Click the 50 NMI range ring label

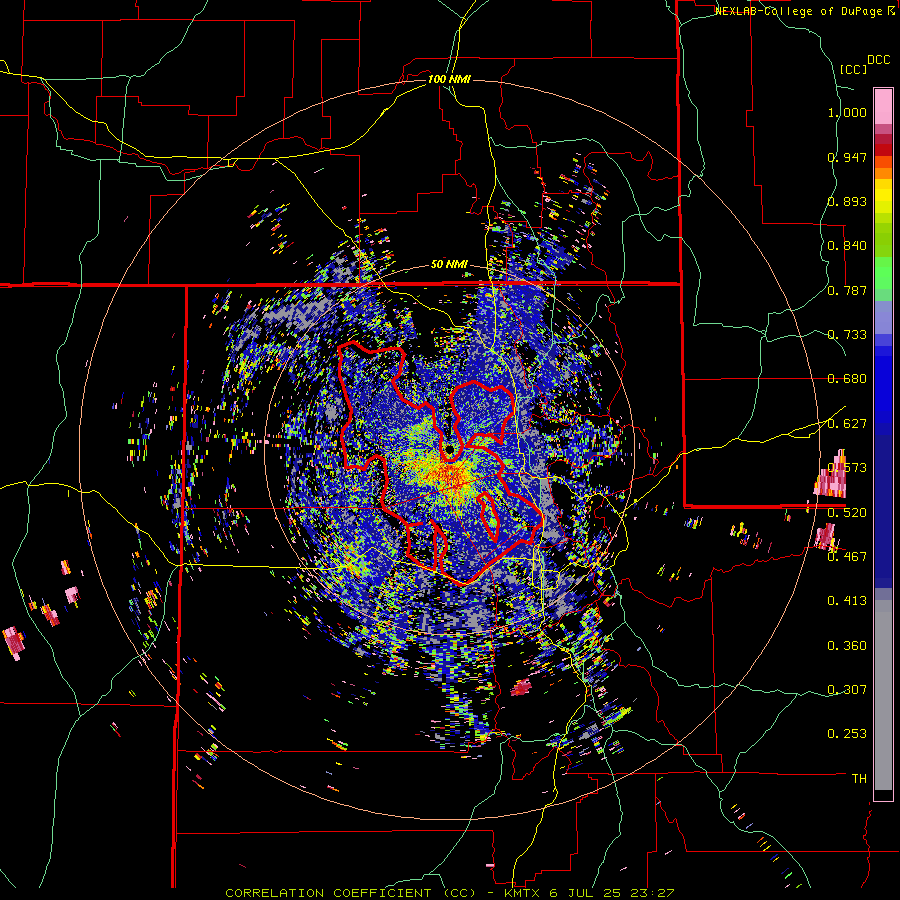[449, 265]
